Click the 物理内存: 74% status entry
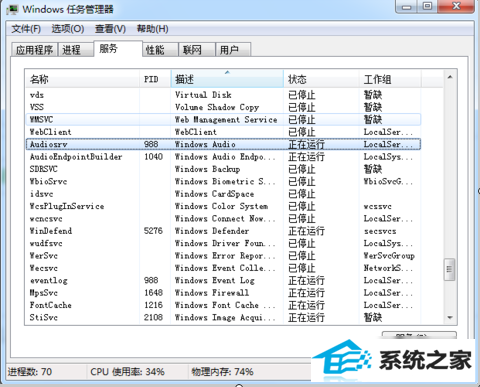Screen dimensions: 480x387 pyautogui.click(x=222, y=372)
